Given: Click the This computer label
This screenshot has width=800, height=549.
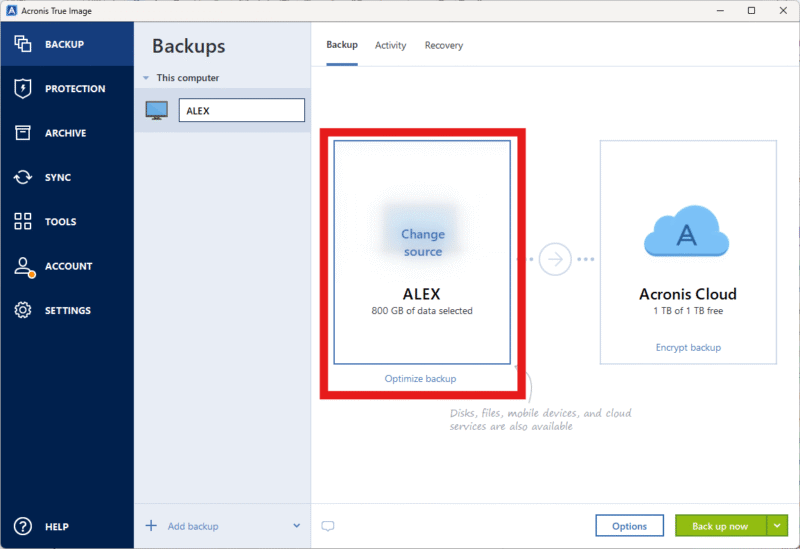Looking at the screenshot, I should (x=188, y=78).
